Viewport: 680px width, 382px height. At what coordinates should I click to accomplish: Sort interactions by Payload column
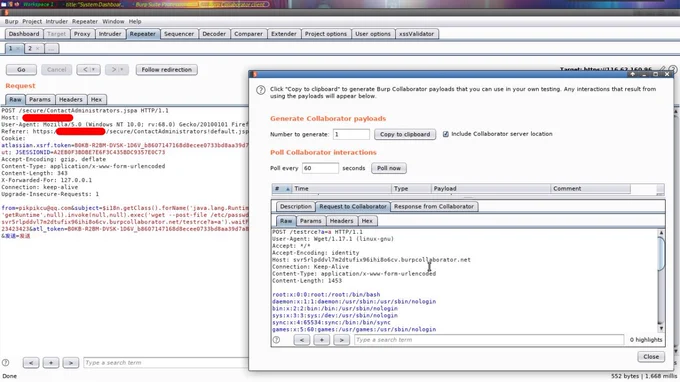pos(490,189)
